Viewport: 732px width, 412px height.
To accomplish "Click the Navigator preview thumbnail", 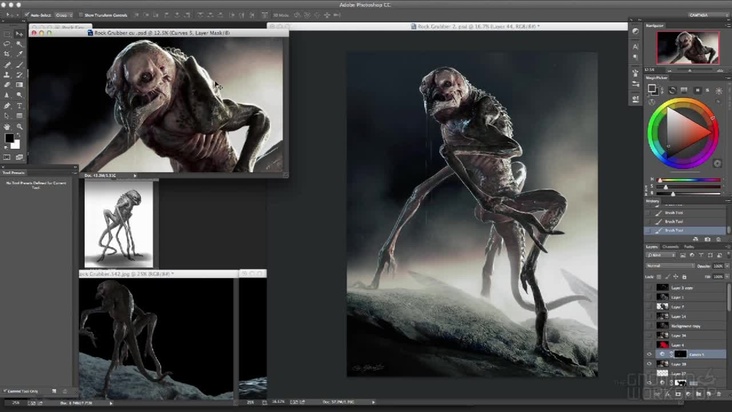I will click(x=688, y=48).
